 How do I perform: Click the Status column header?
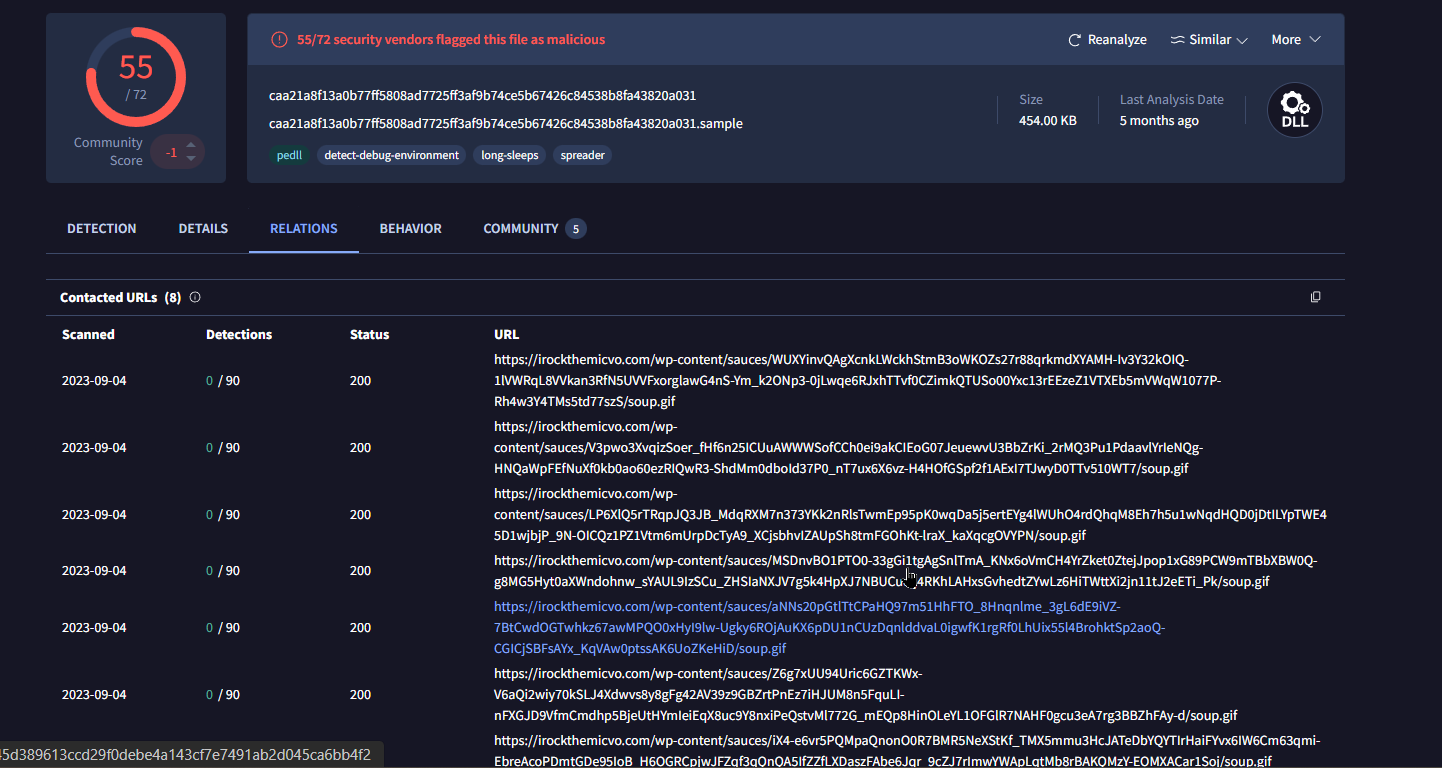(x=370, y=335)
